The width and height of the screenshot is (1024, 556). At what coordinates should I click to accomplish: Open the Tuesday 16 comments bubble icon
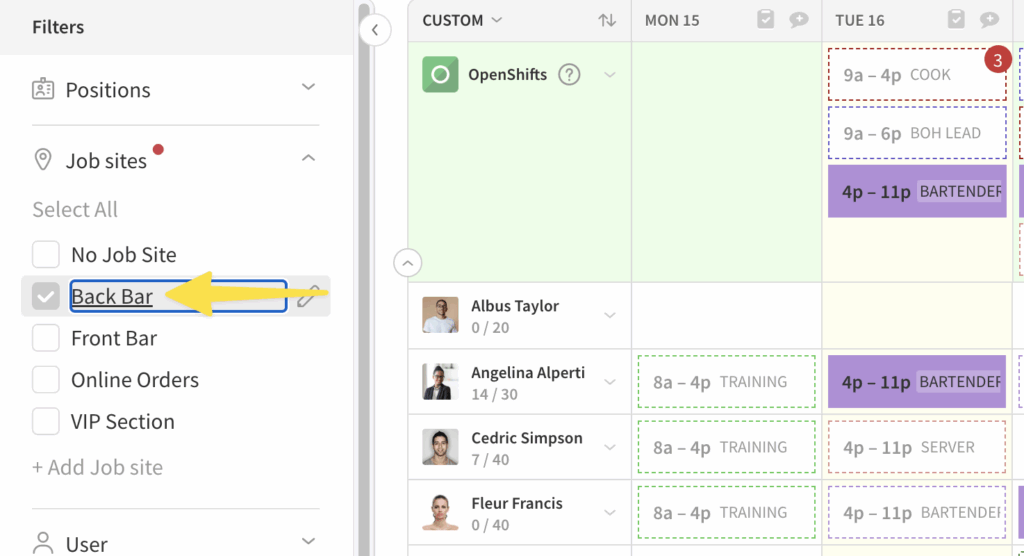tap(989, 20)
